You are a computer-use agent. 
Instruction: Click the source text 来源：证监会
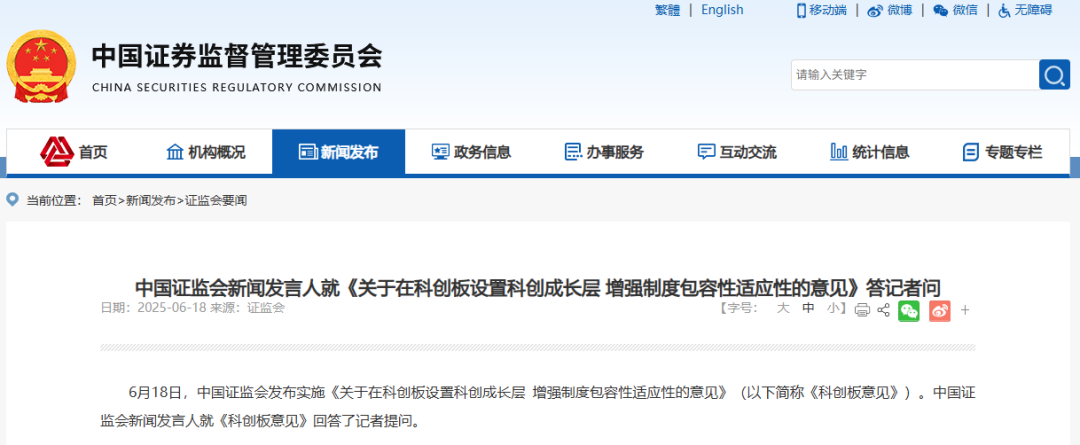coord(247,308)
